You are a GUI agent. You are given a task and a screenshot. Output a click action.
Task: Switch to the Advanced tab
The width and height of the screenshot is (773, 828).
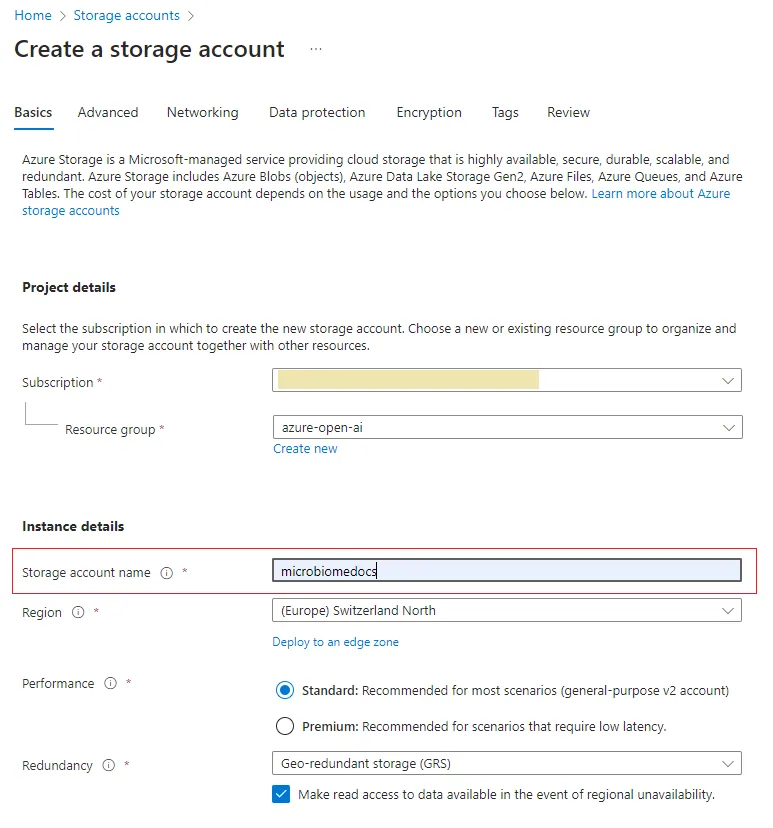(x=108, y=112)
